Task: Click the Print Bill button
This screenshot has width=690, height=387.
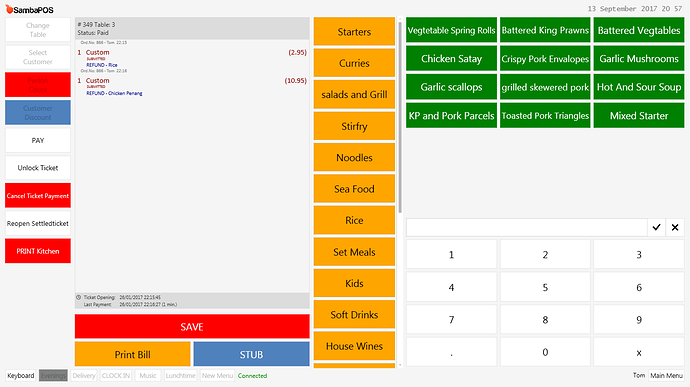Action: click(132, 354)
